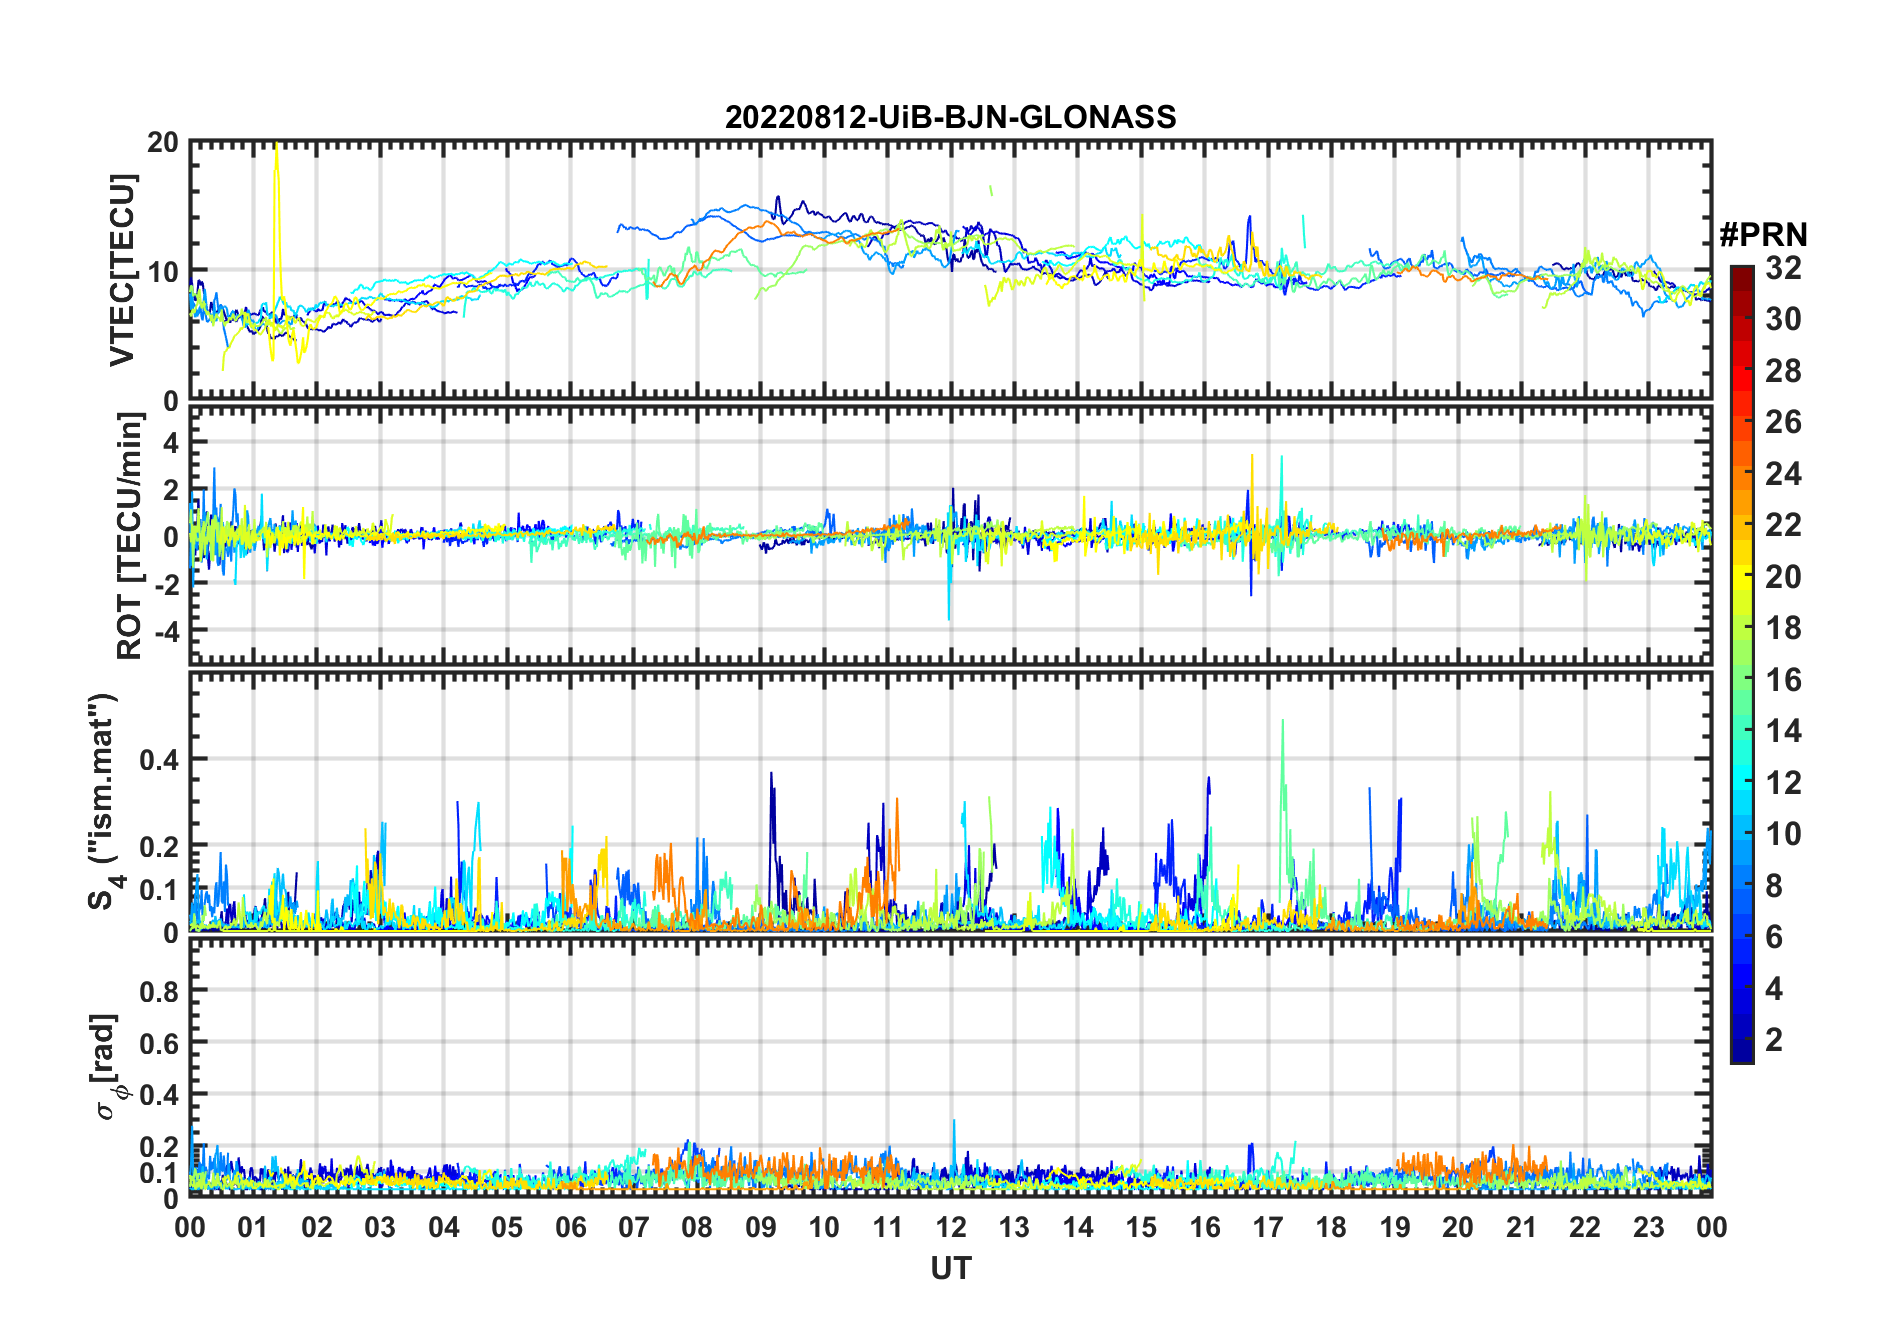Select UT axis tick label 17
Image resolution: width=1902 pixels, height=1330 pixels.
[1268, 1228]
